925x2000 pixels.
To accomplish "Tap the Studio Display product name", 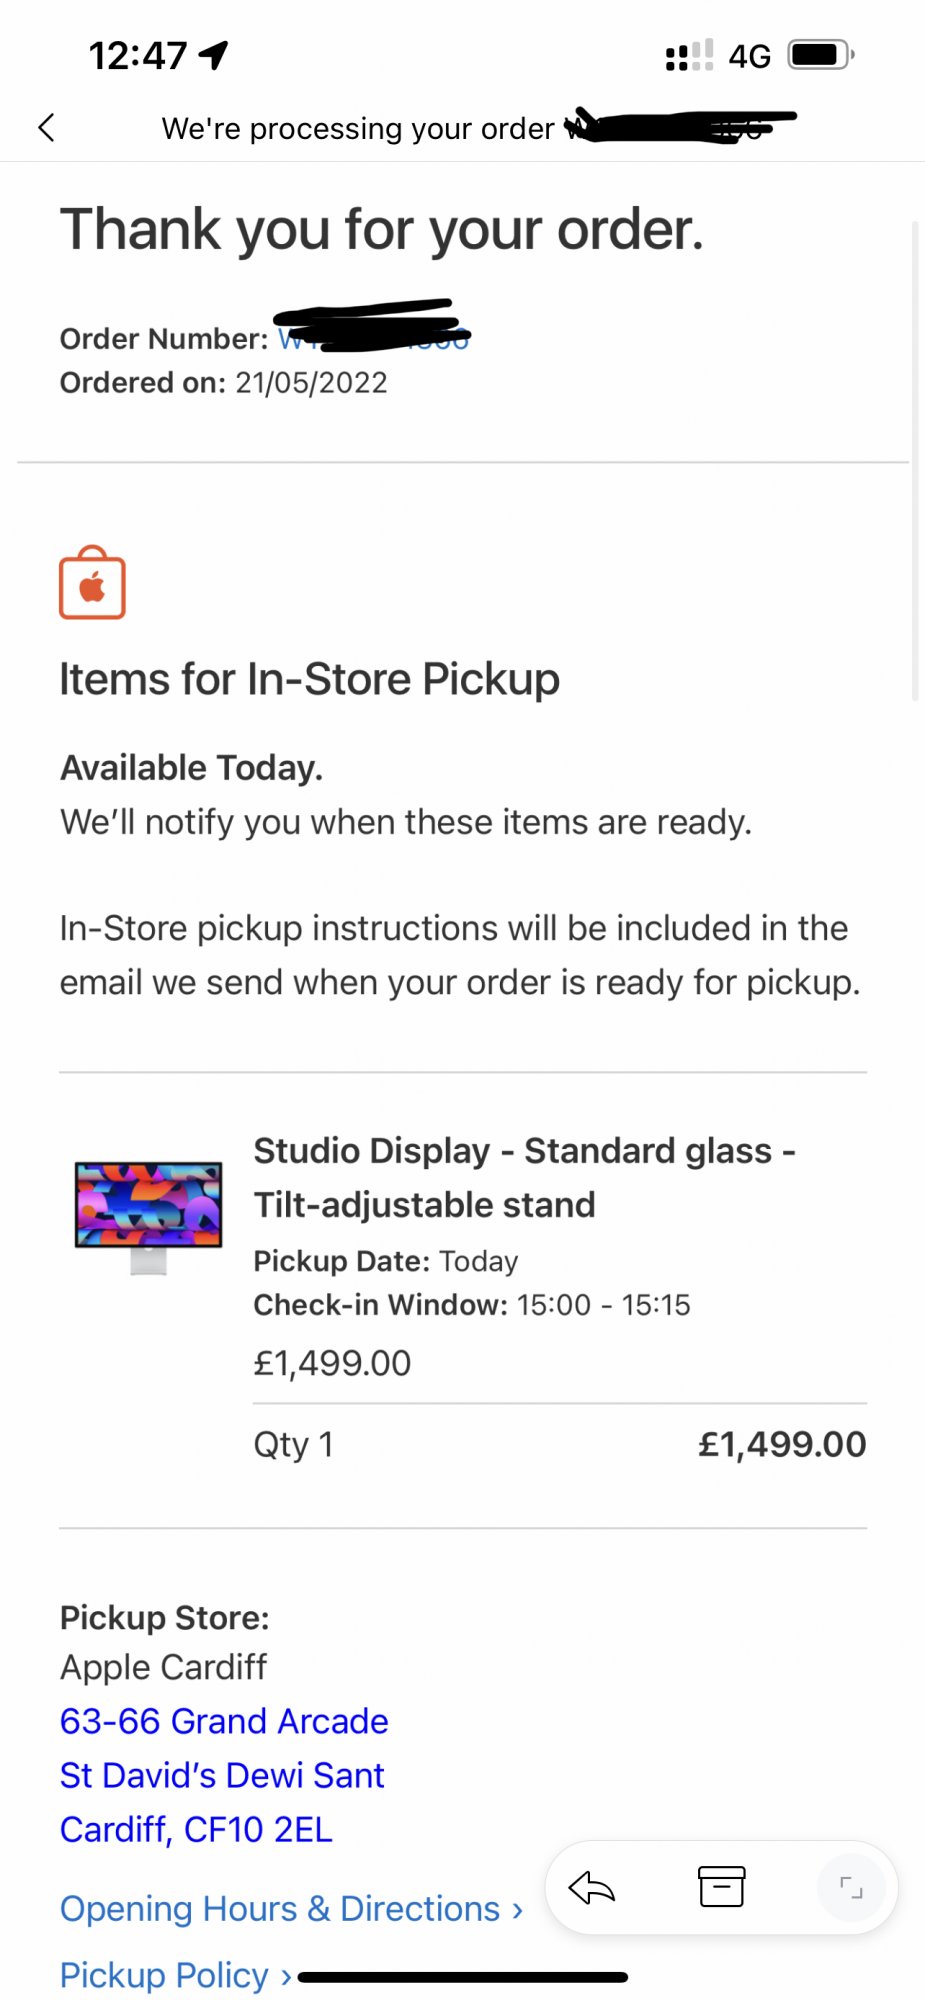I will [x=524, y=1177].
